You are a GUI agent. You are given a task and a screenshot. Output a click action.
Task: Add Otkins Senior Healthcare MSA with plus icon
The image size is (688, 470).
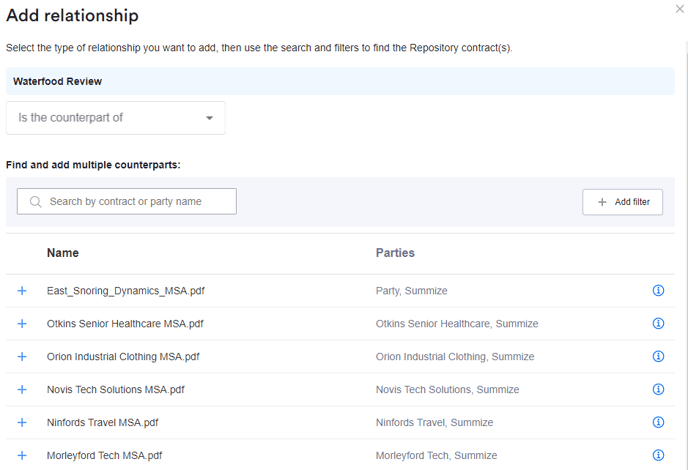tap(22, 324)
